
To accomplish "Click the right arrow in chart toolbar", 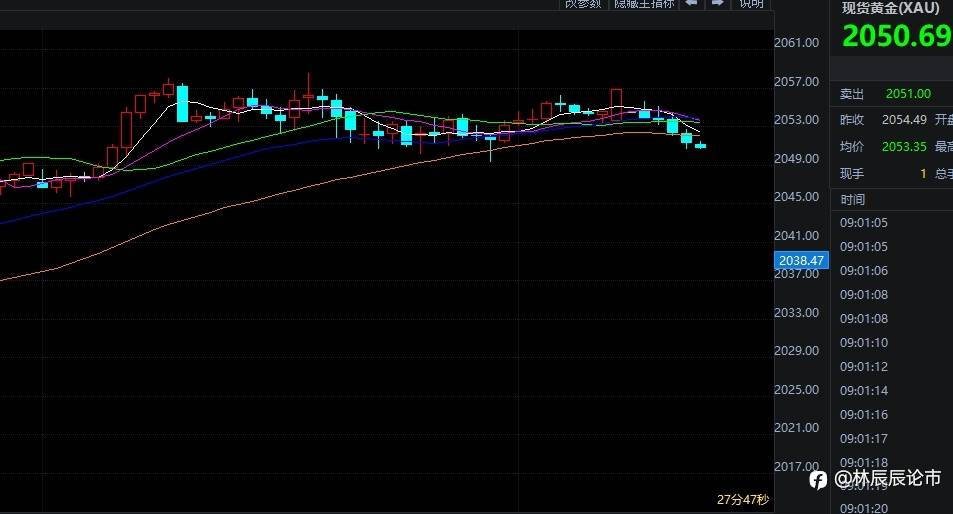I will [717, 4].
